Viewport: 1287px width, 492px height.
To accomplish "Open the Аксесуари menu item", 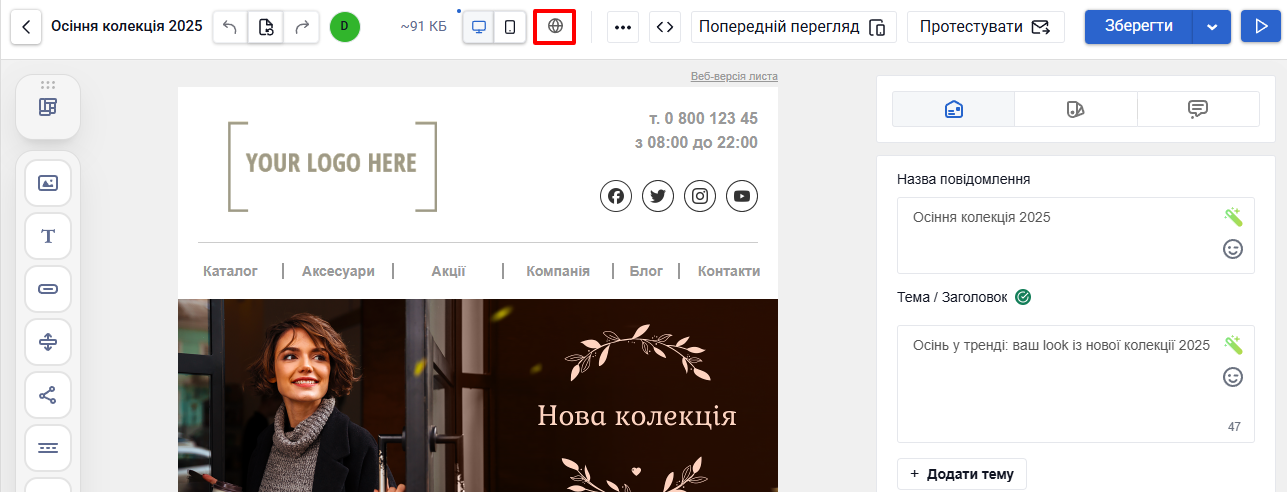I will click(338, 271).
